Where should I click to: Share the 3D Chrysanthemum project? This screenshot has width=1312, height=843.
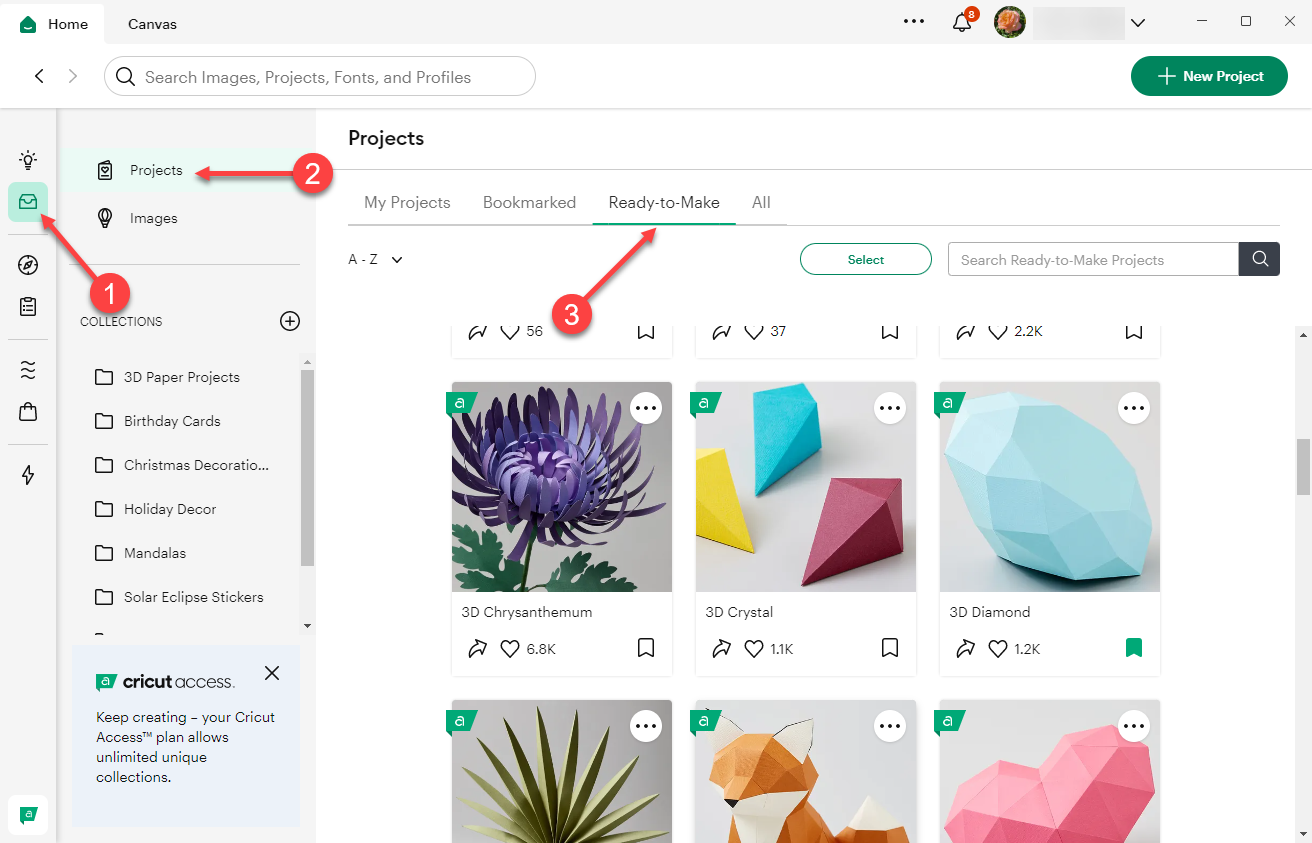(477, 649)
